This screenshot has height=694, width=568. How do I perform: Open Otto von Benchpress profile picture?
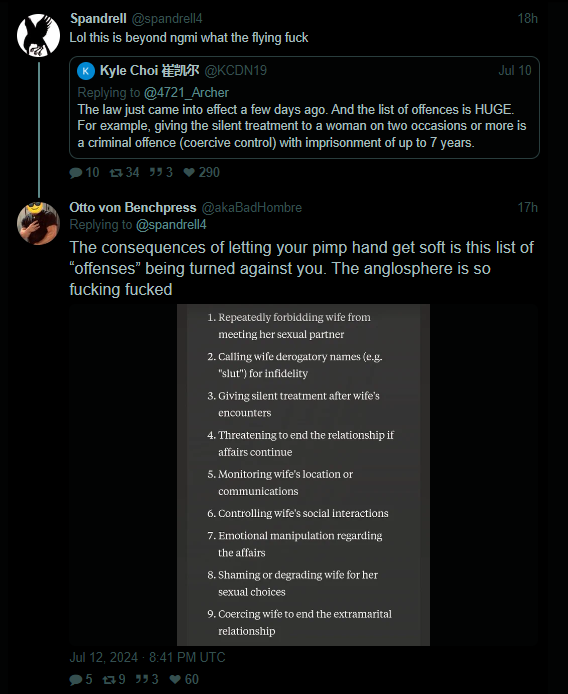[38, 224]
